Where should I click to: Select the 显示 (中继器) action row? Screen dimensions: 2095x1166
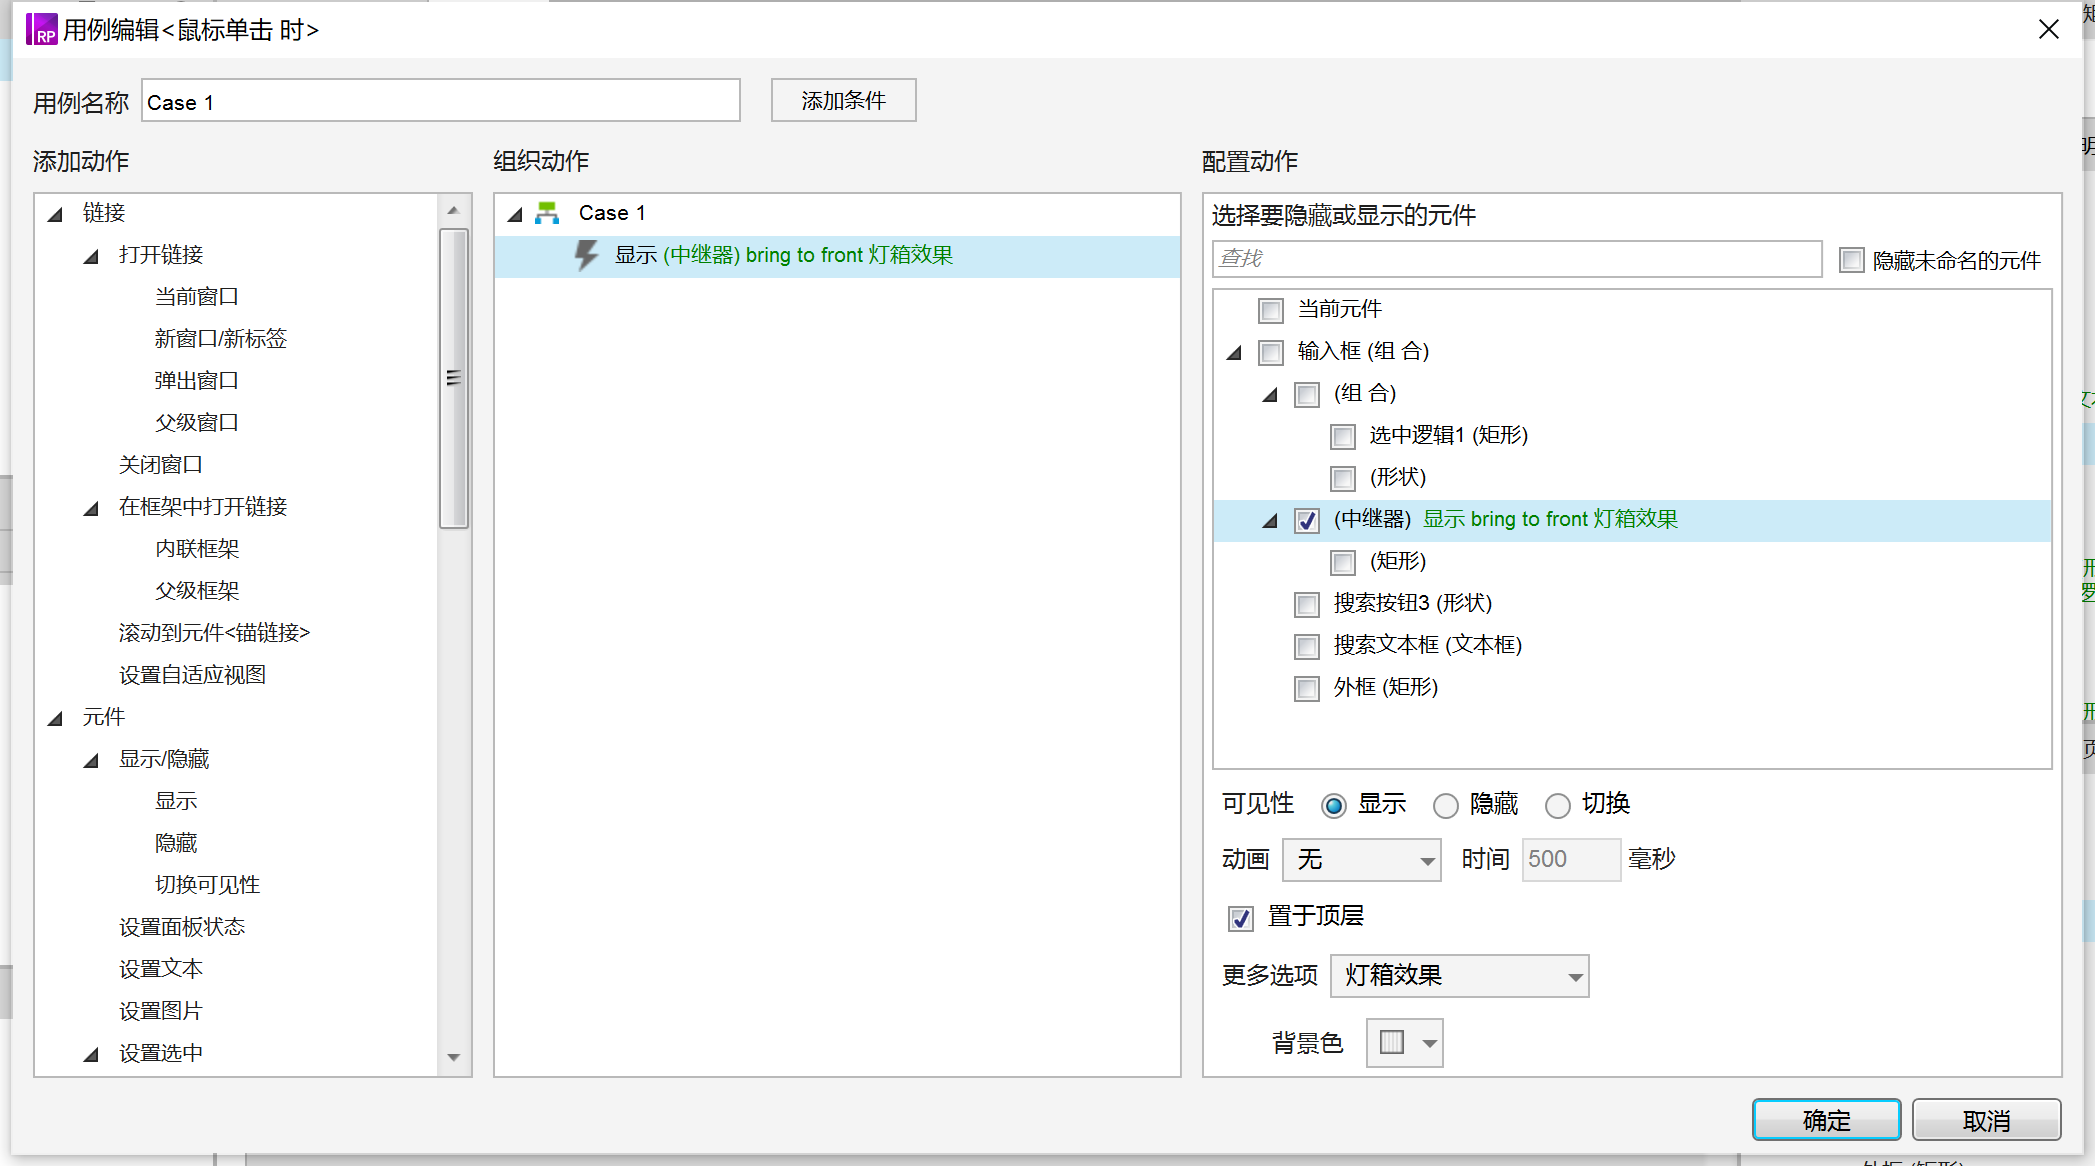837,256
